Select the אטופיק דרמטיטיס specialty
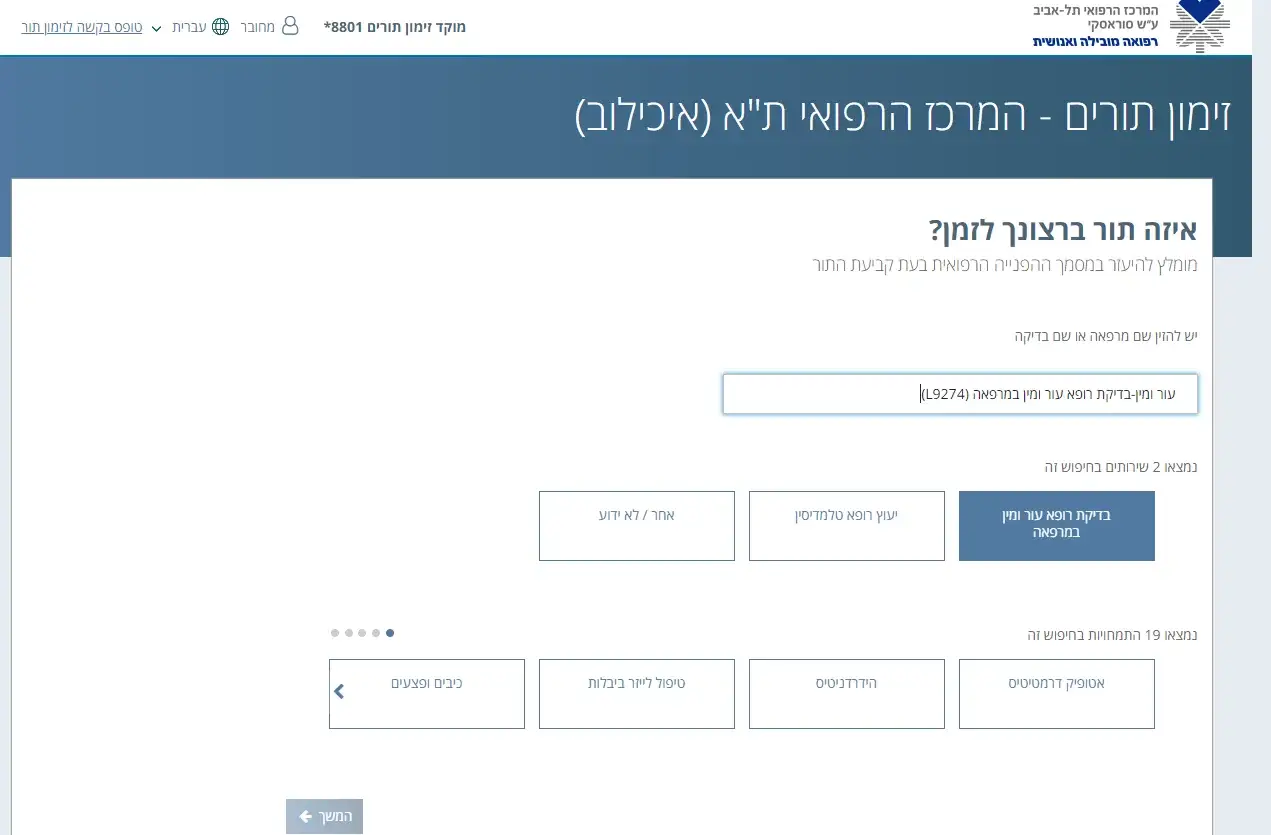 click(1056, 693)
